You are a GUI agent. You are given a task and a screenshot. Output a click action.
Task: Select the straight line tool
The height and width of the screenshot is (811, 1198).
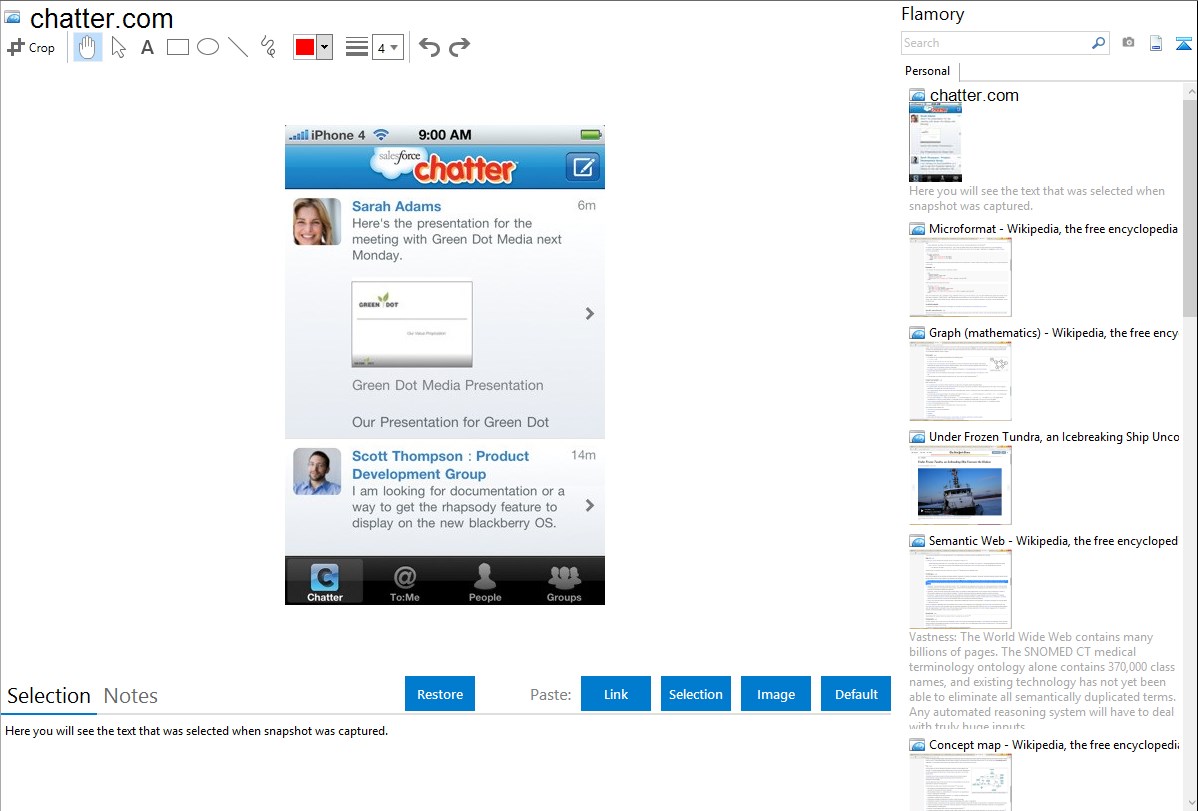(238, 47)
